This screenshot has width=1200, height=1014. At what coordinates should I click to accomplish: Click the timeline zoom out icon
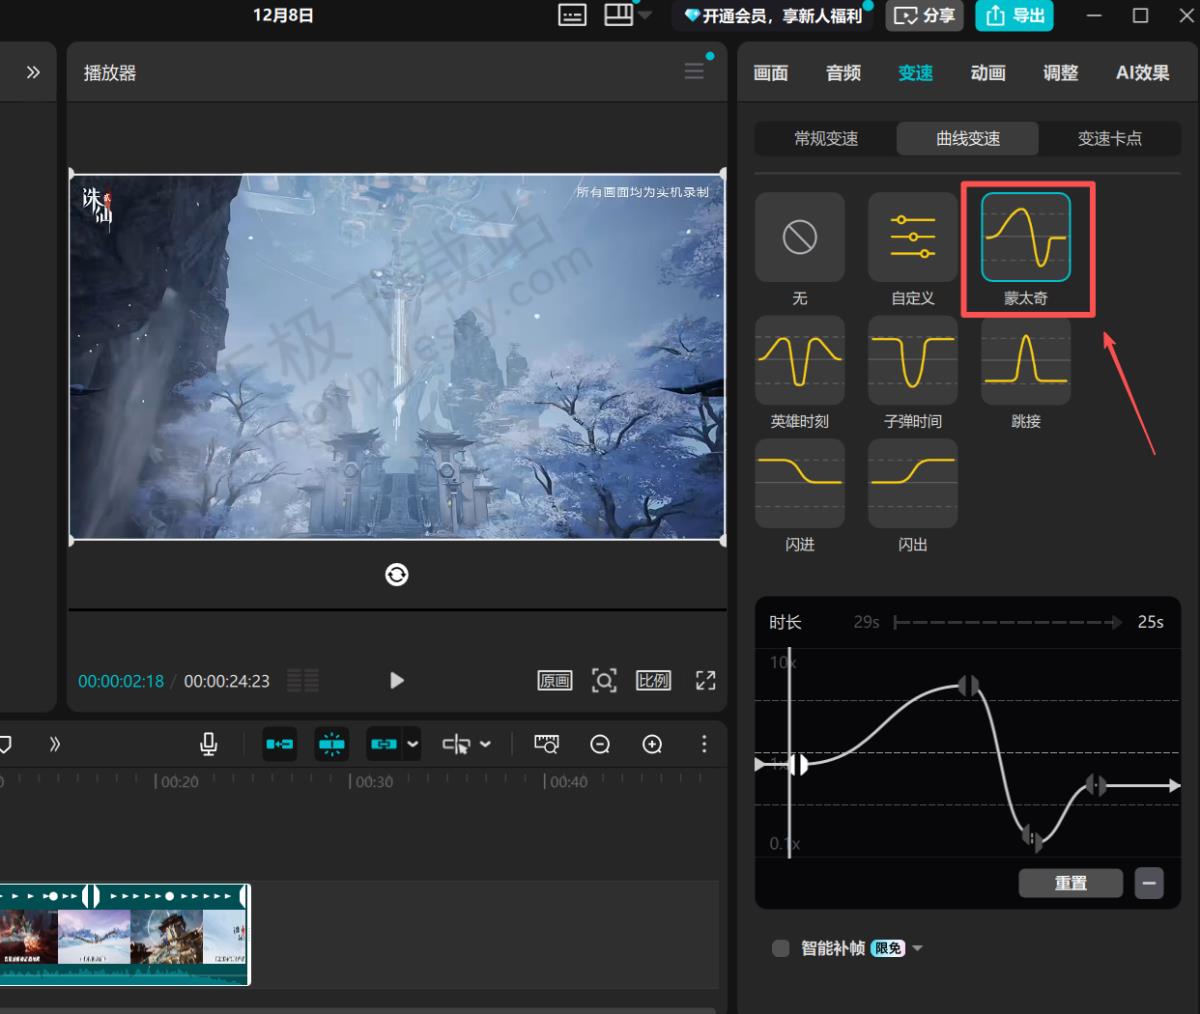(x=600, y=744)
